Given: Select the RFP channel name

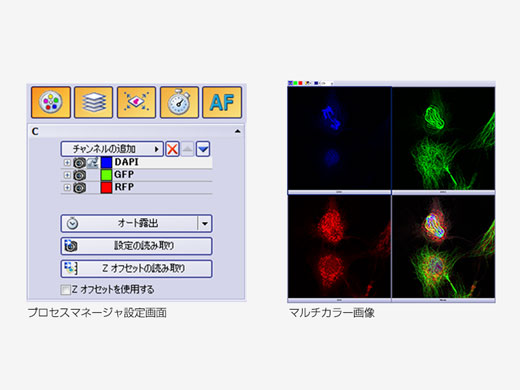Looking at the screenshot, I should tap(124, 187).
